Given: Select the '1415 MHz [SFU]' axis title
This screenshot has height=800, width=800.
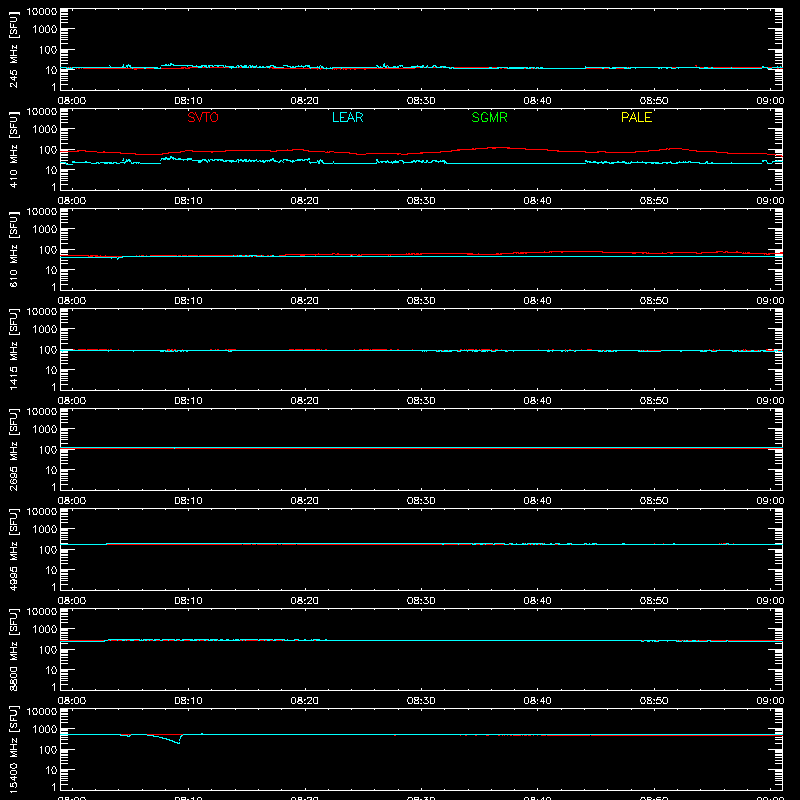Looking at the screenshot, I should [x=13, y=349].
